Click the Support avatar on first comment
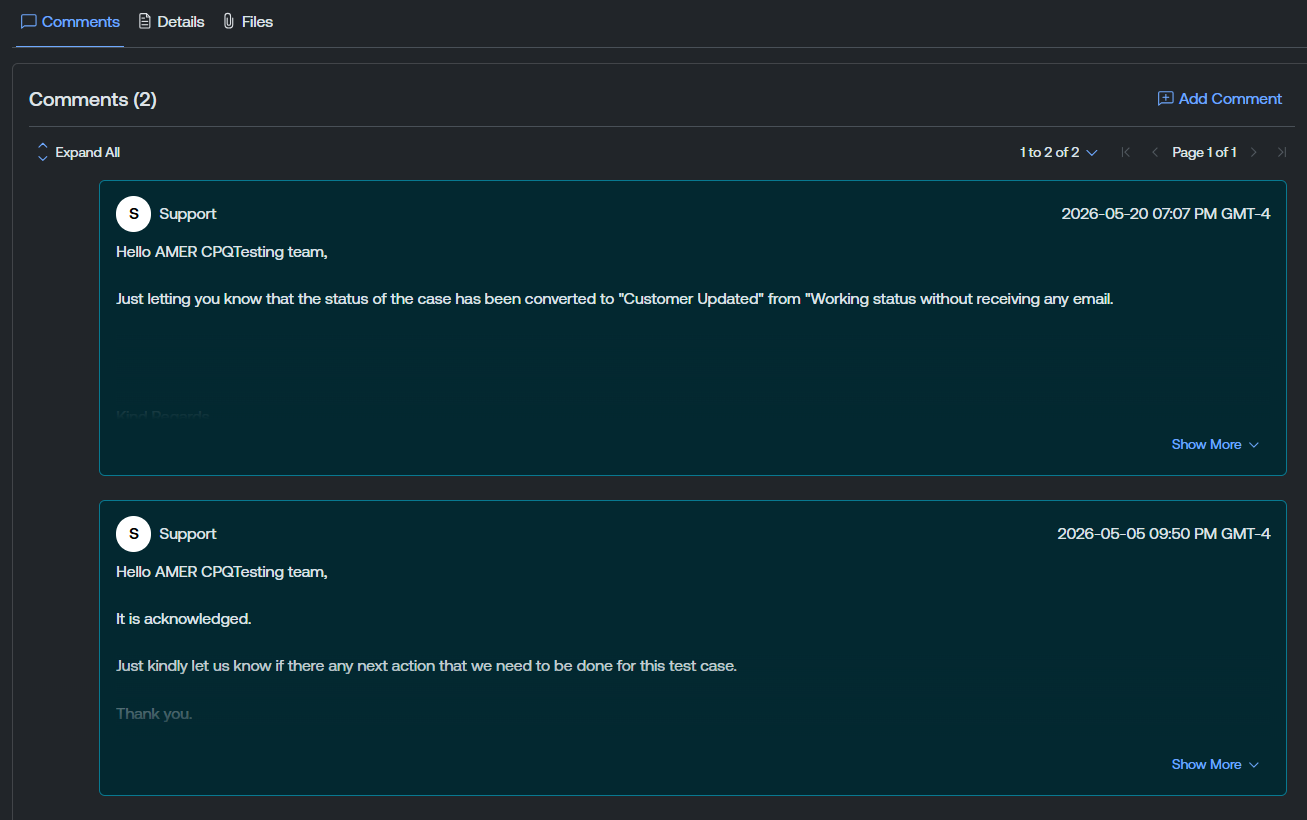The image size is (1307, 820). point(133,214)
